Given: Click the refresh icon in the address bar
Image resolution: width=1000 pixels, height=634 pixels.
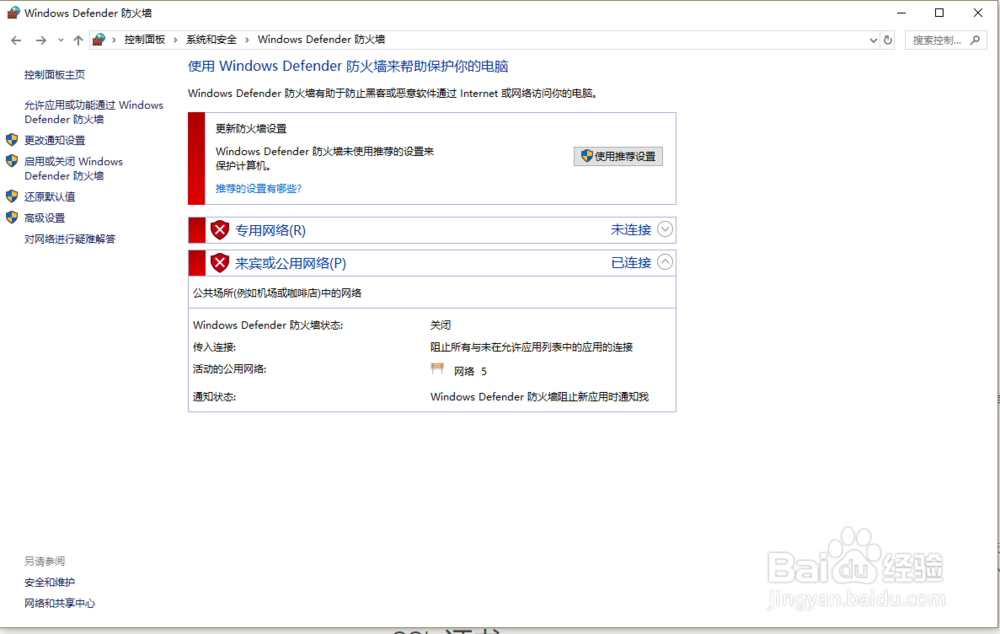Looking at the screenshot, I should pos(890,39).
